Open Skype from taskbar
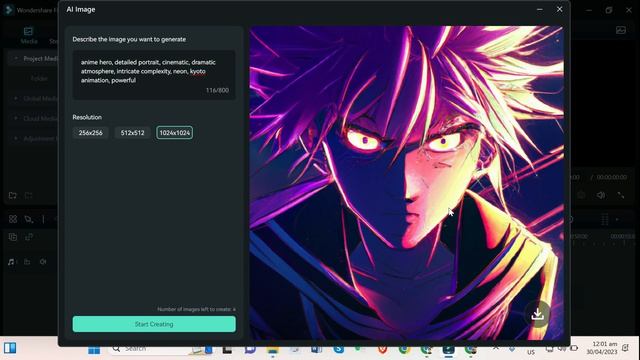Screen dimensions: 640x360 338,350
